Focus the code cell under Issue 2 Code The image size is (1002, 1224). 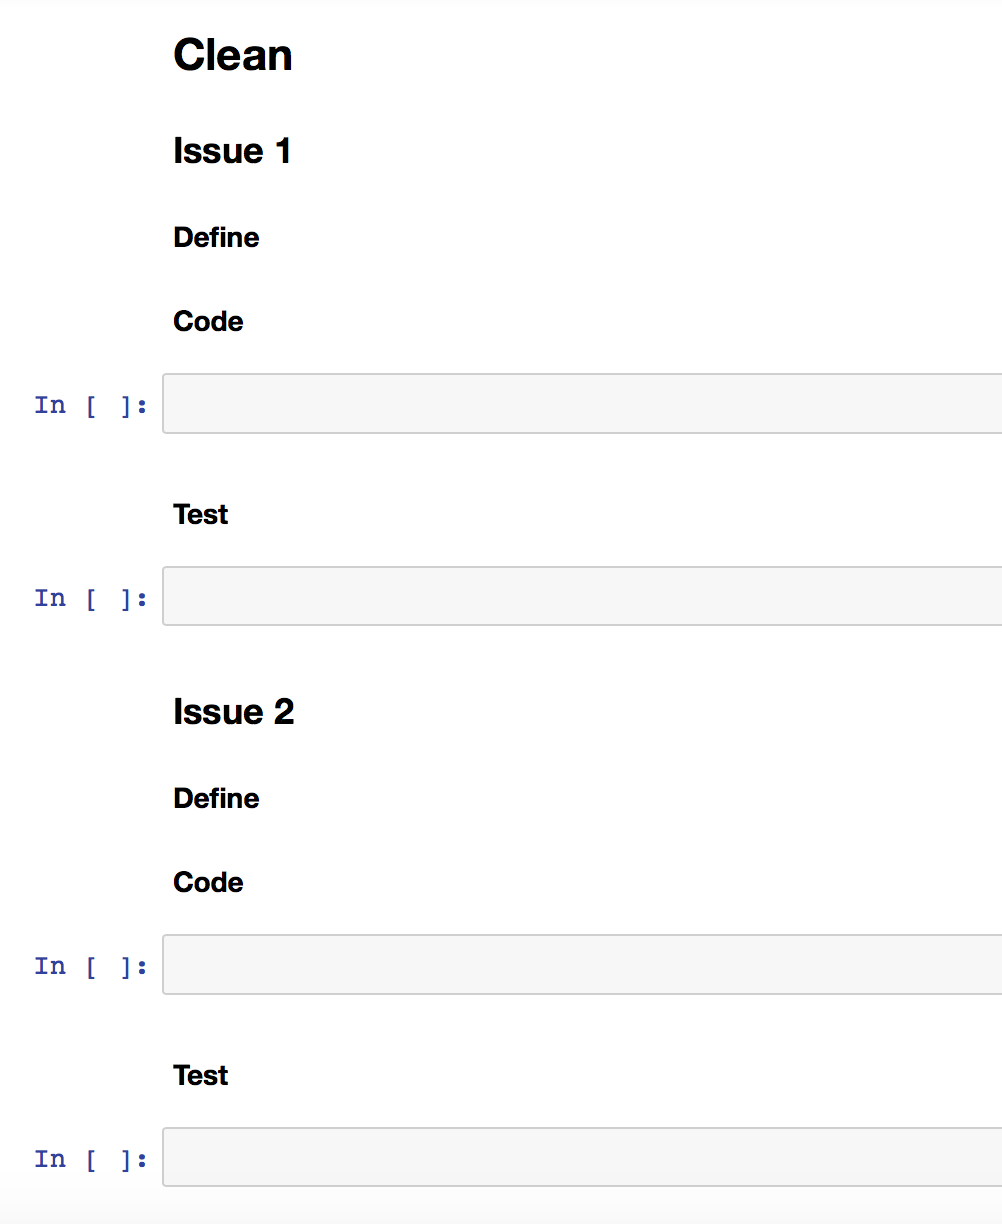coord(582,965)
